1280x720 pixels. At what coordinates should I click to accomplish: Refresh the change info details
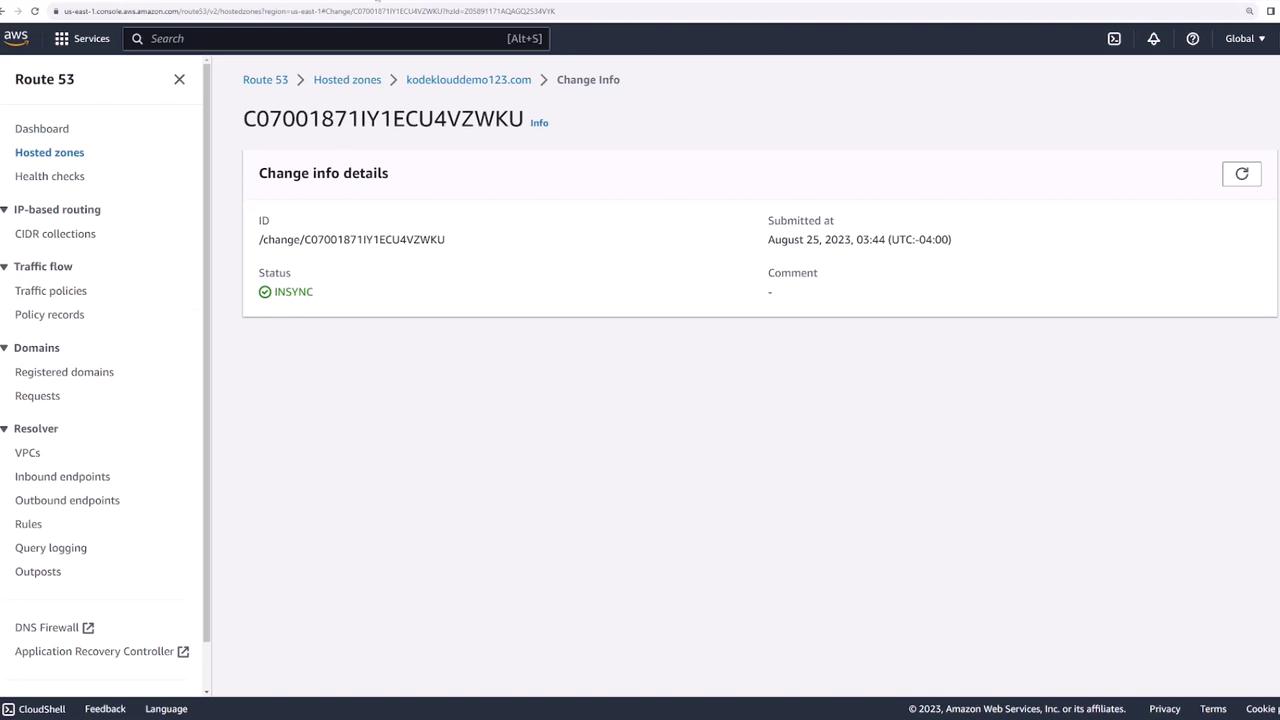tap(1242, 174)
